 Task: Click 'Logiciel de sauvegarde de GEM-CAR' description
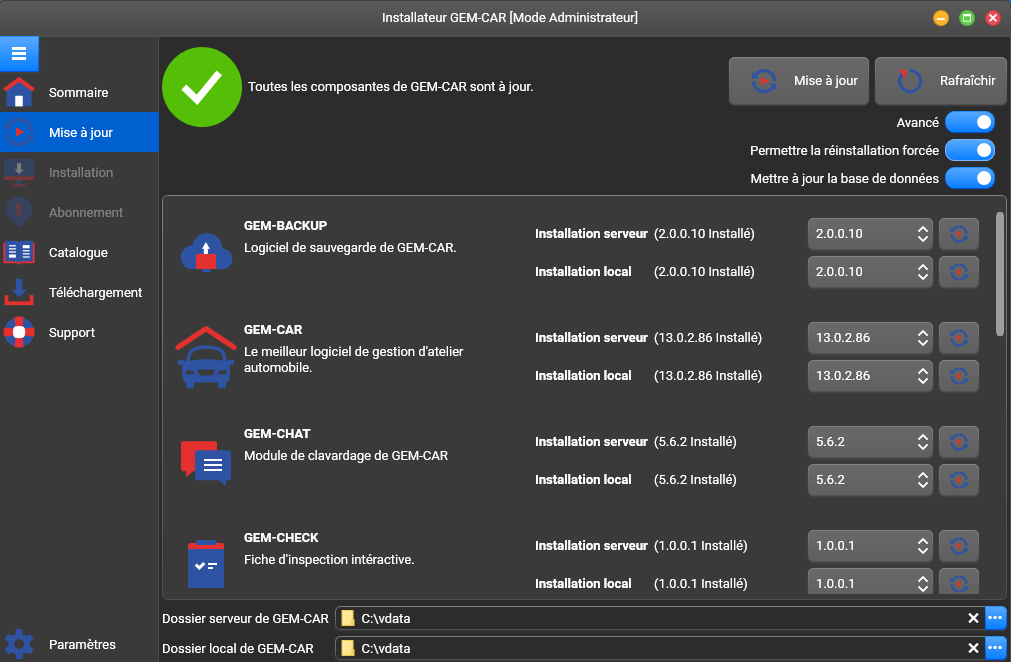pyautogui.click(x=350, y=248)
